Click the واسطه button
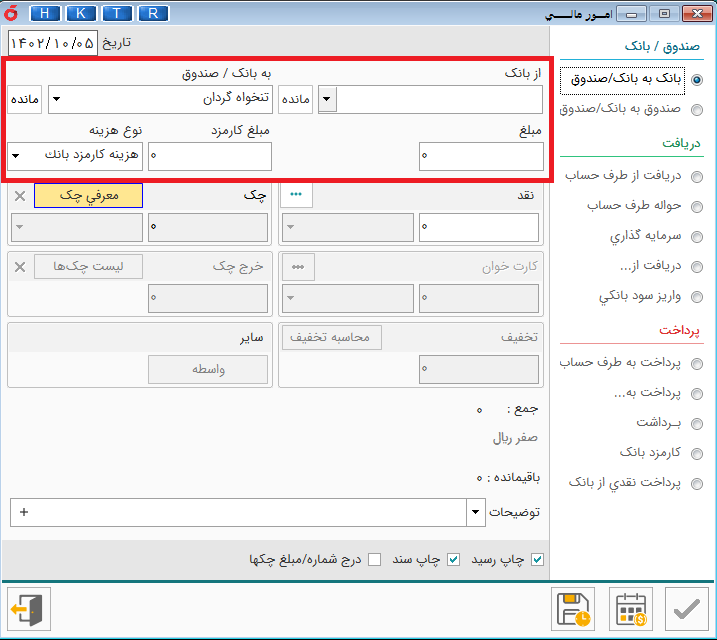The height and width of the screenshot is (640, 717). point(208,369)
